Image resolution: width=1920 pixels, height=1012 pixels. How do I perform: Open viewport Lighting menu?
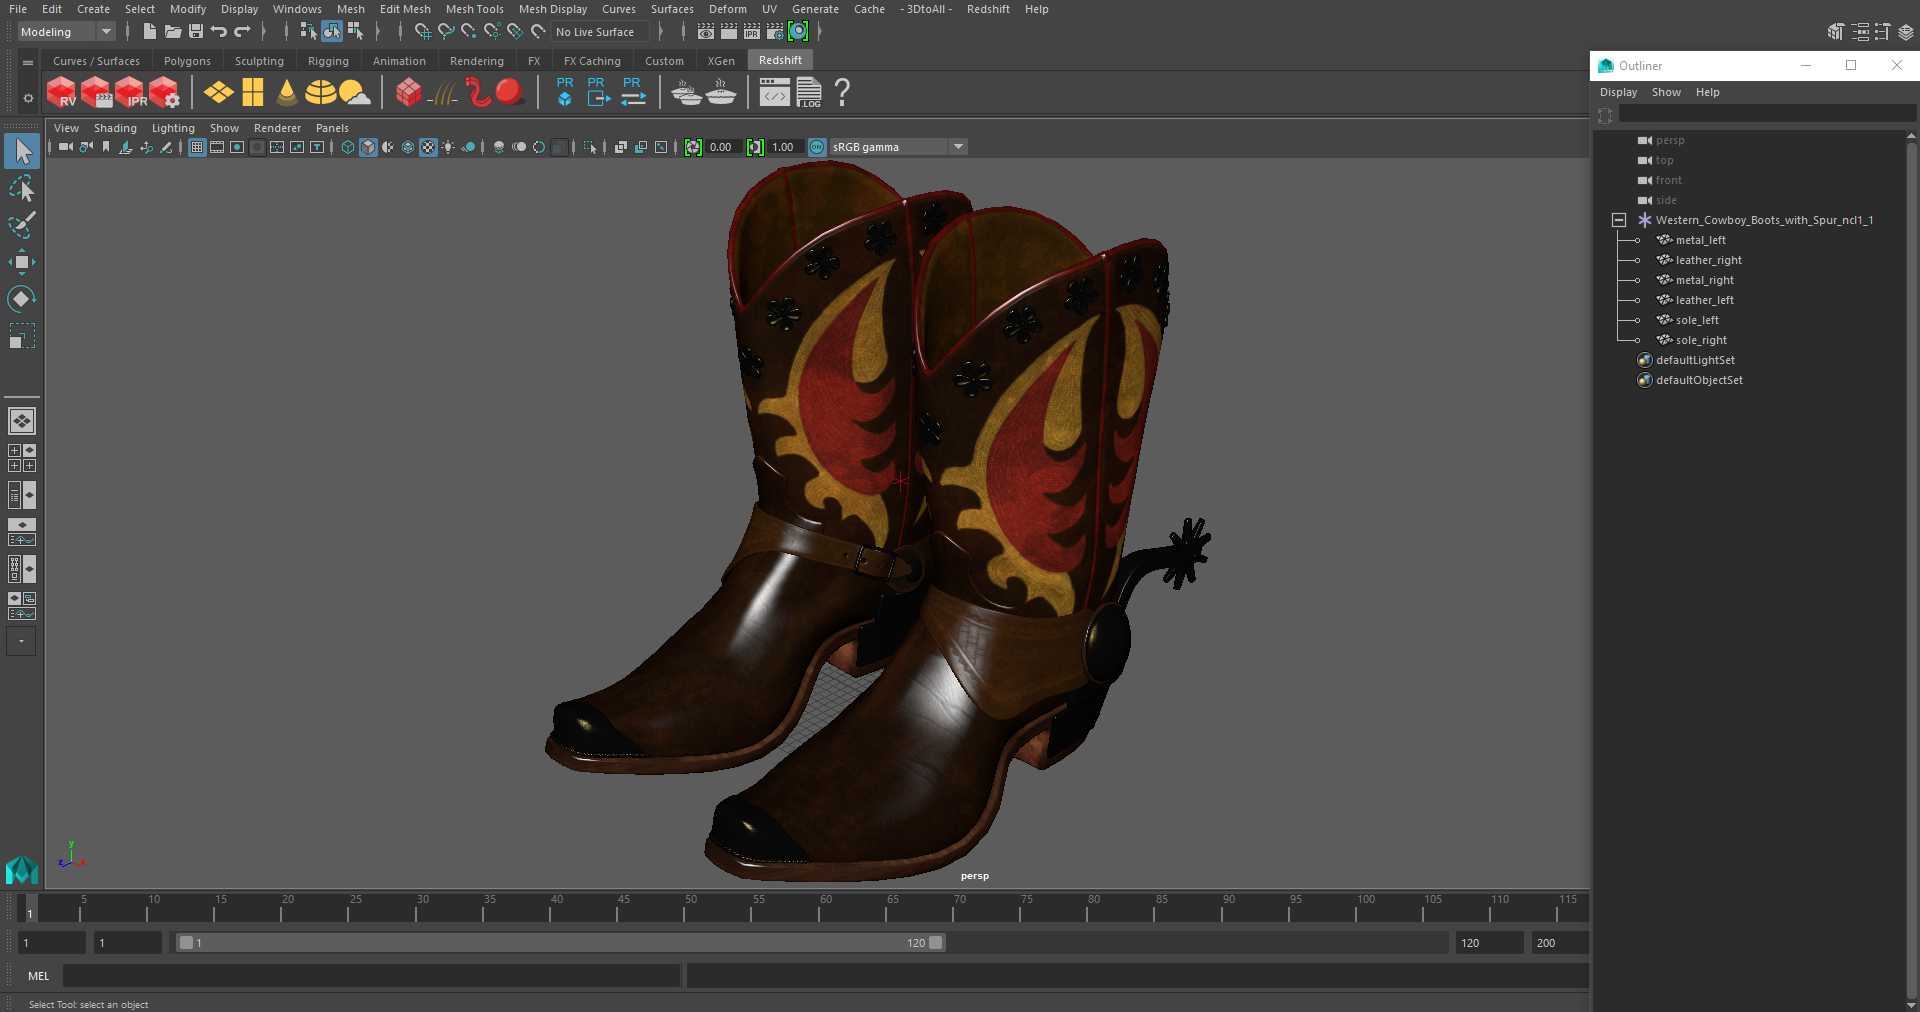coord(173,128)
